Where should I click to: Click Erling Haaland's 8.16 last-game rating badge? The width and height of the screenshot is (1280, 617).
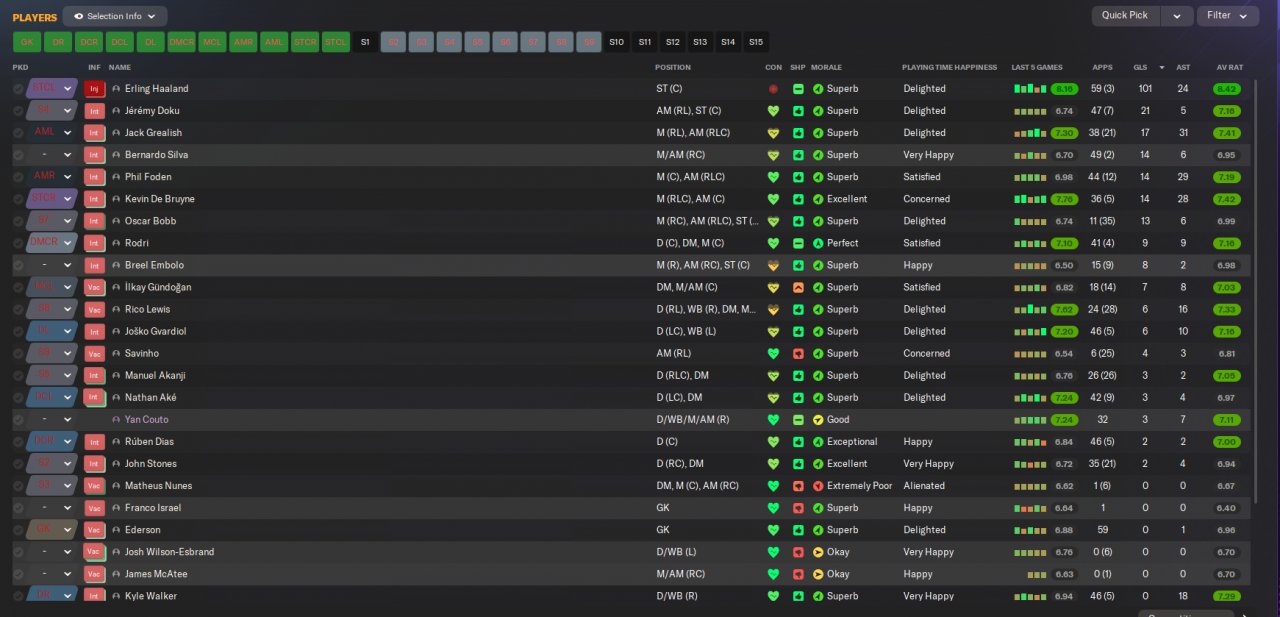tap(1064, 89)
